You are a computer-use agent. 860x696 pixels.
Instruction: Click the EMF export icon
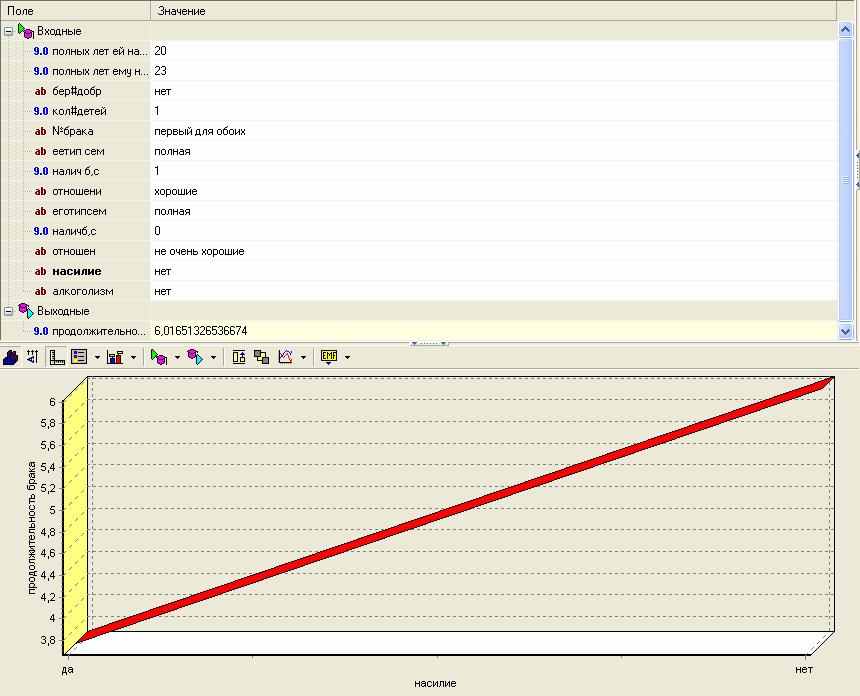click(x=329, y=357)
